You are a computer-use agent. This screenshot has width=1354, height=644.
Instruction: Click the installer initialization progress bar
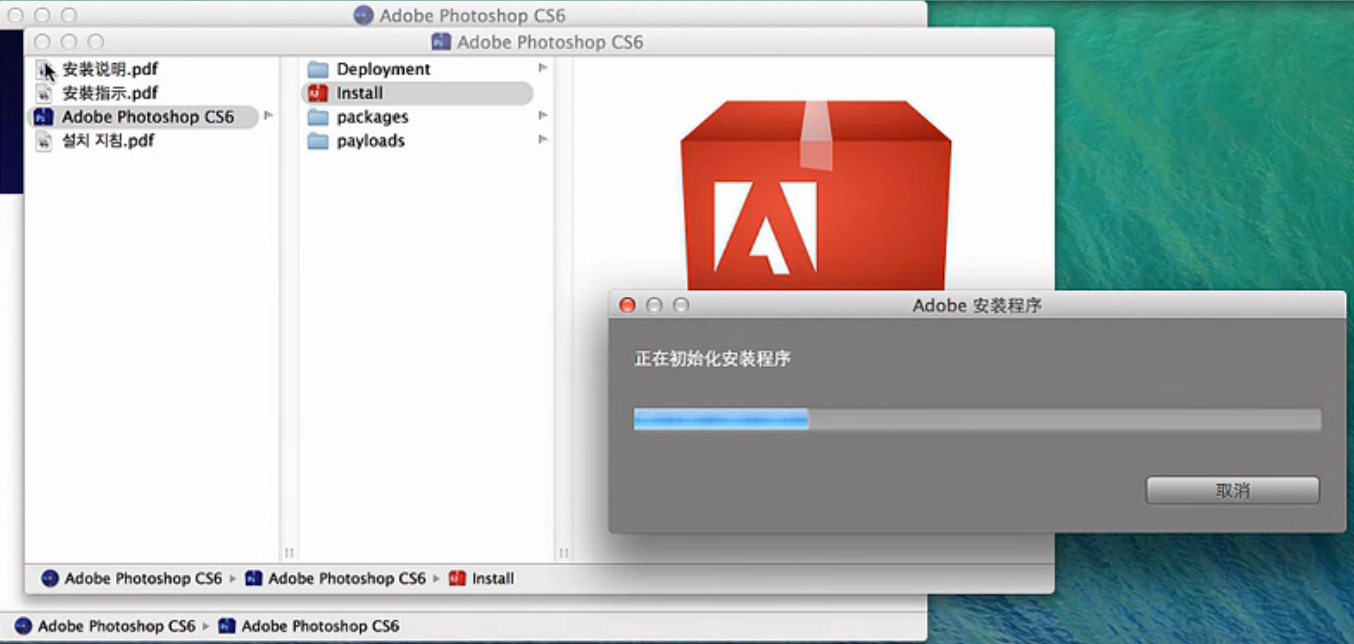(x=977, y=419)
